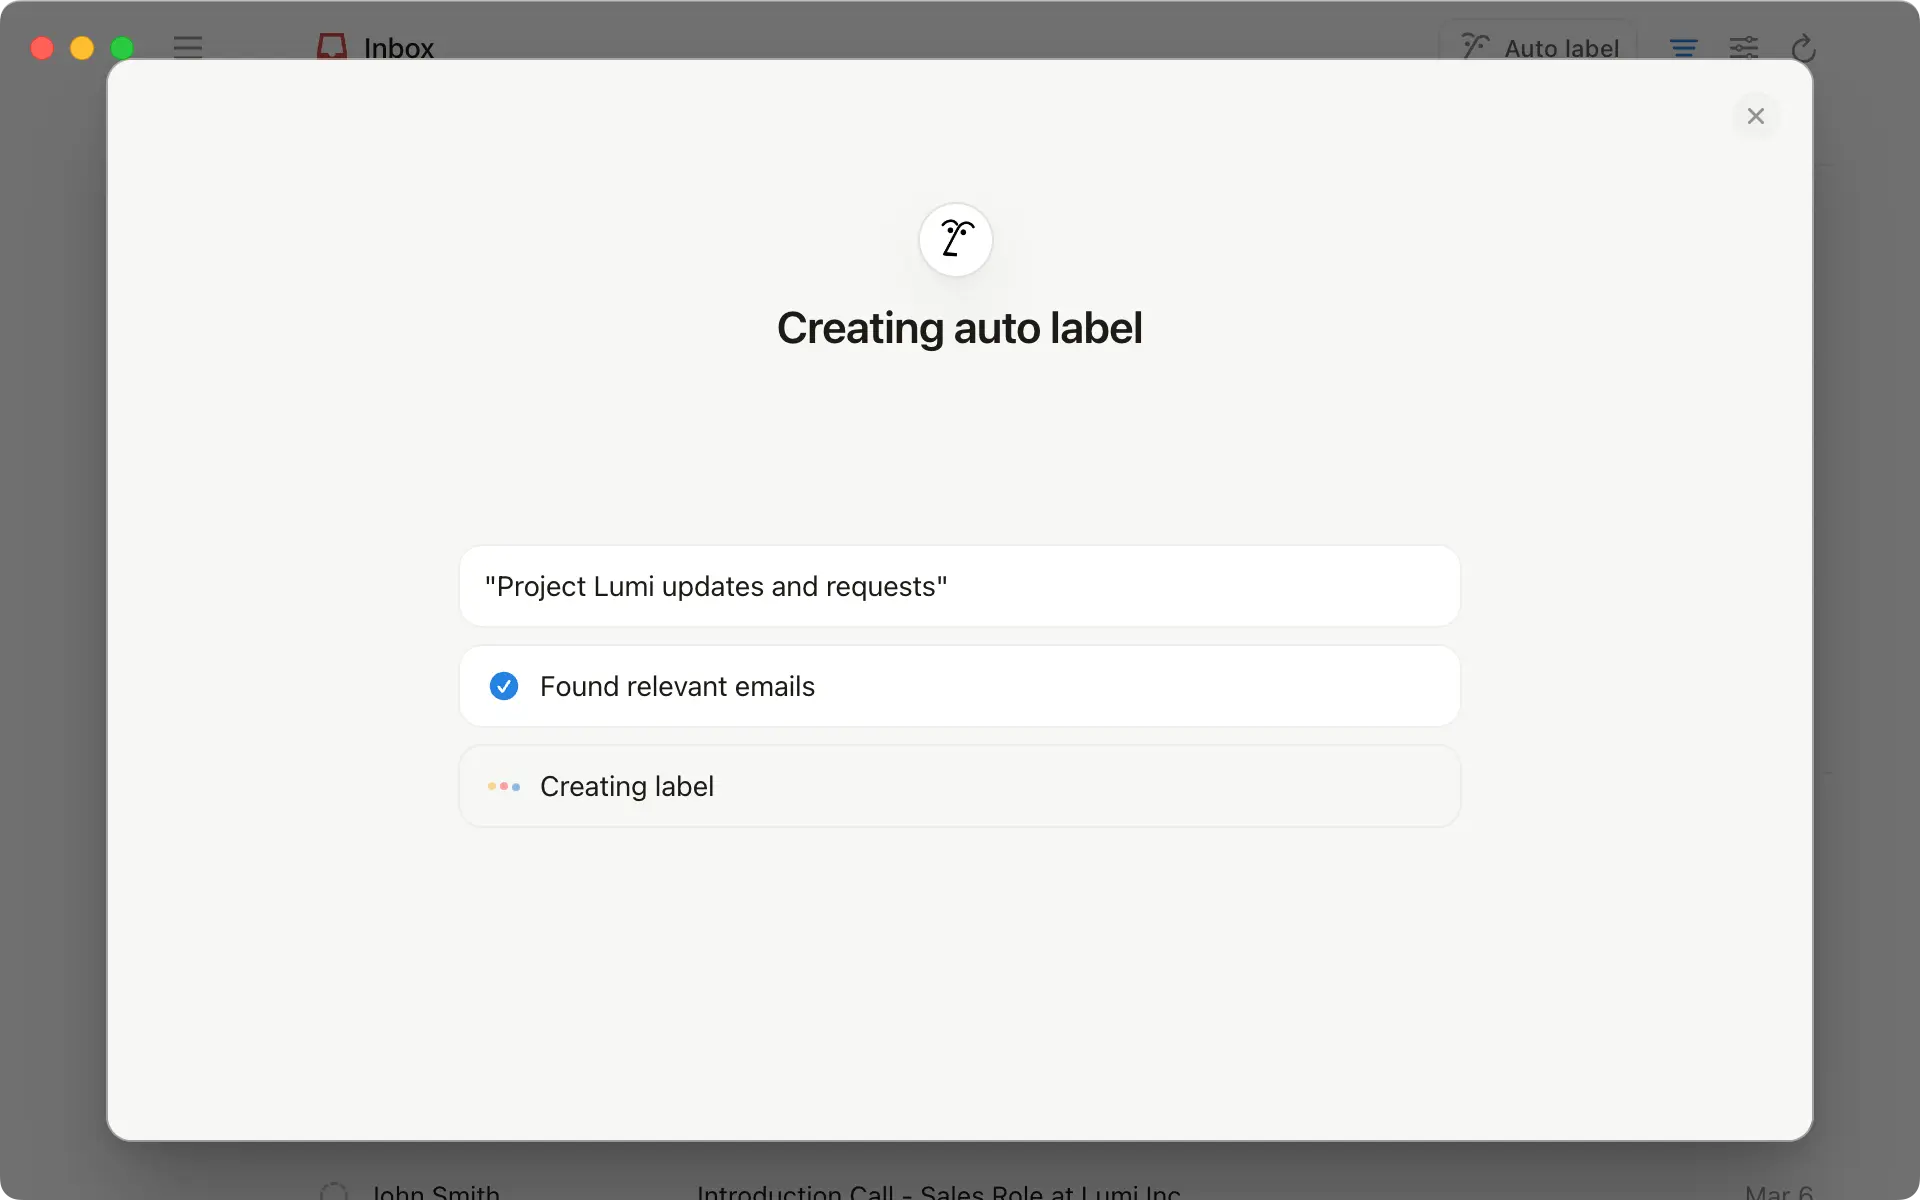Click the red Inbox tray icon
The image size is (1920, 1200).
(x=332, y=46)
